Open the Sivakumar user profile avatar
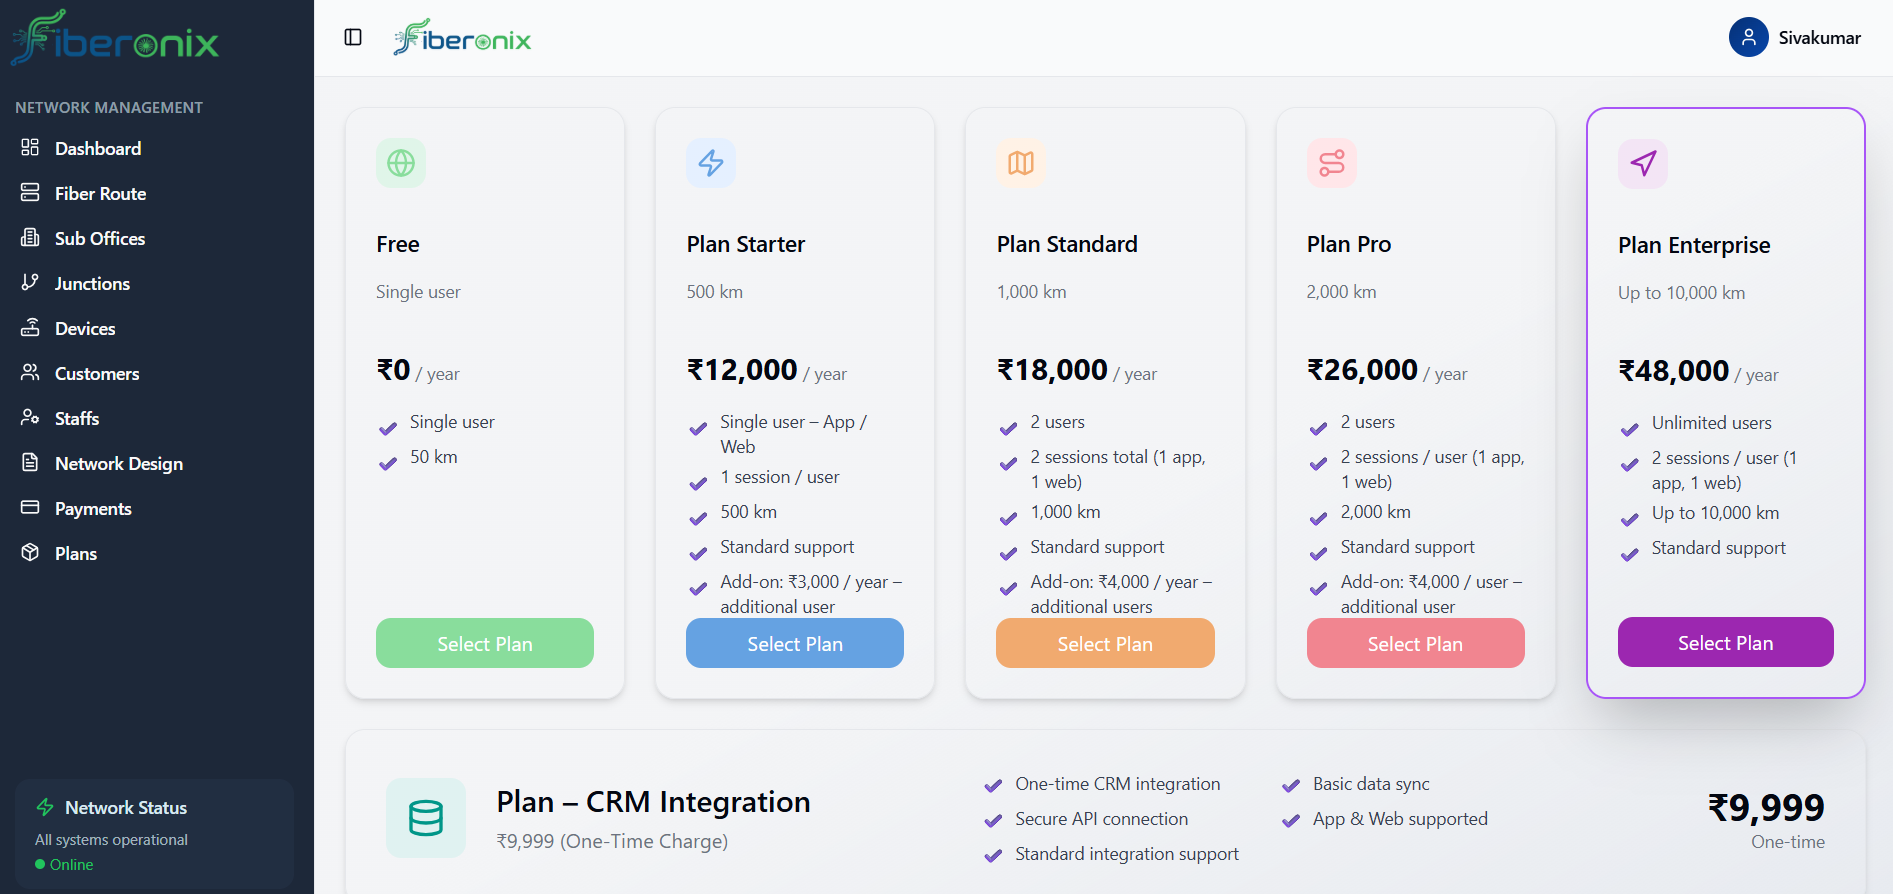Viewport: 1893px width, 894px height. point(1748,38)
